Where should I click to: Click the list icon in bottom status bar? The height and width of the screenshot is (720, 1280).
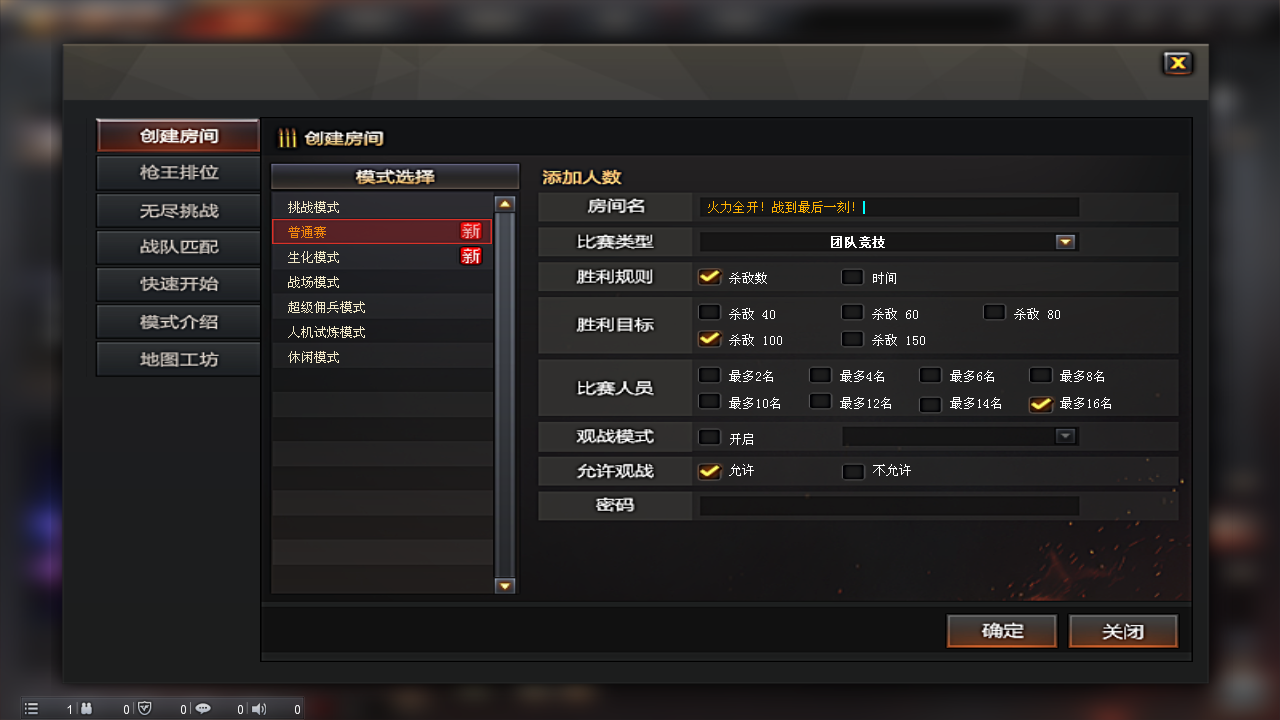coord(31,709)
